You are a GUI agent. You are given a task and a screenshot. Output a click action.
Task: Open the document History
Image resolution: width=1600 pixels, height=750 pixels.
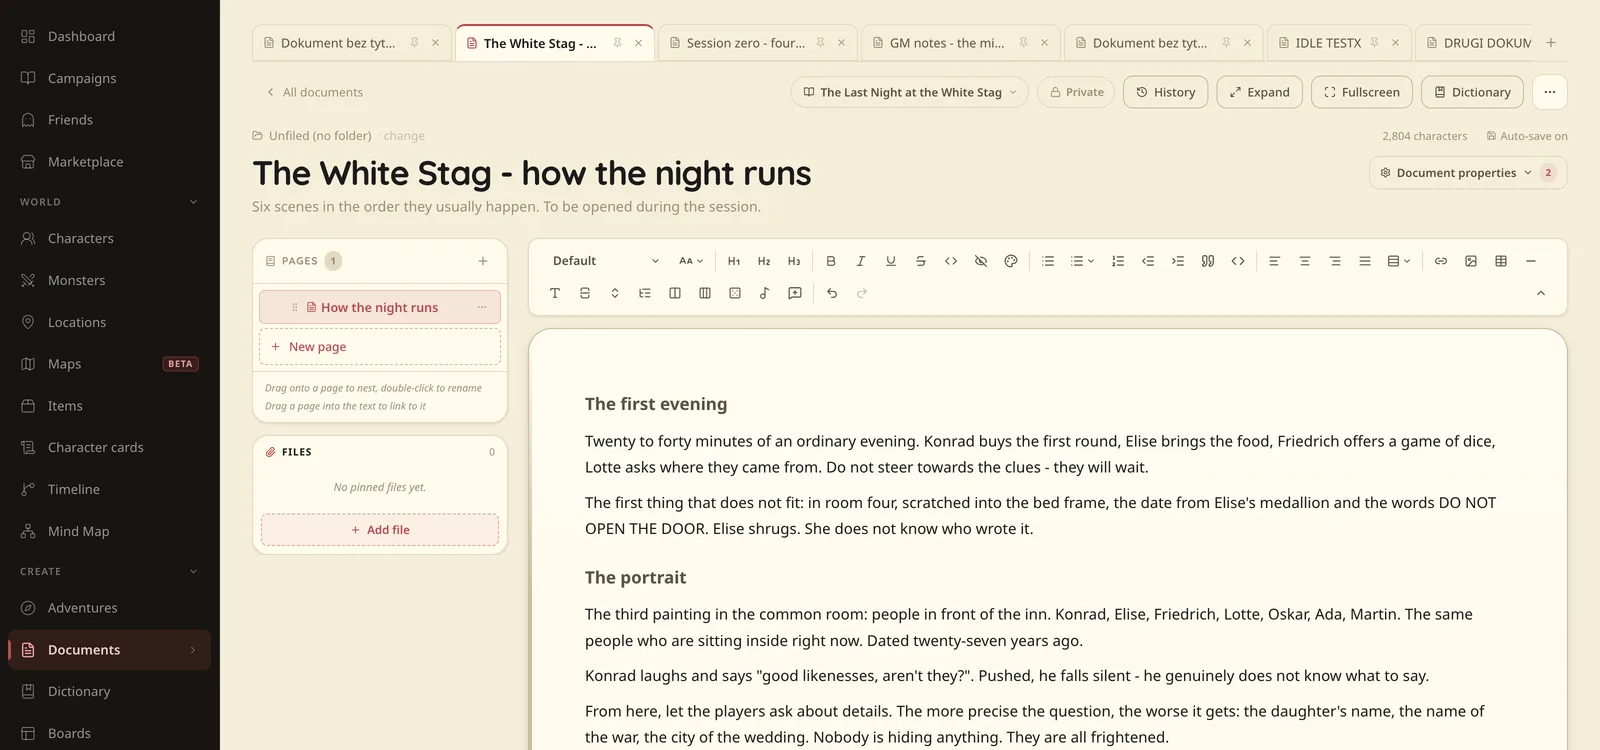tap(1166, 92)
